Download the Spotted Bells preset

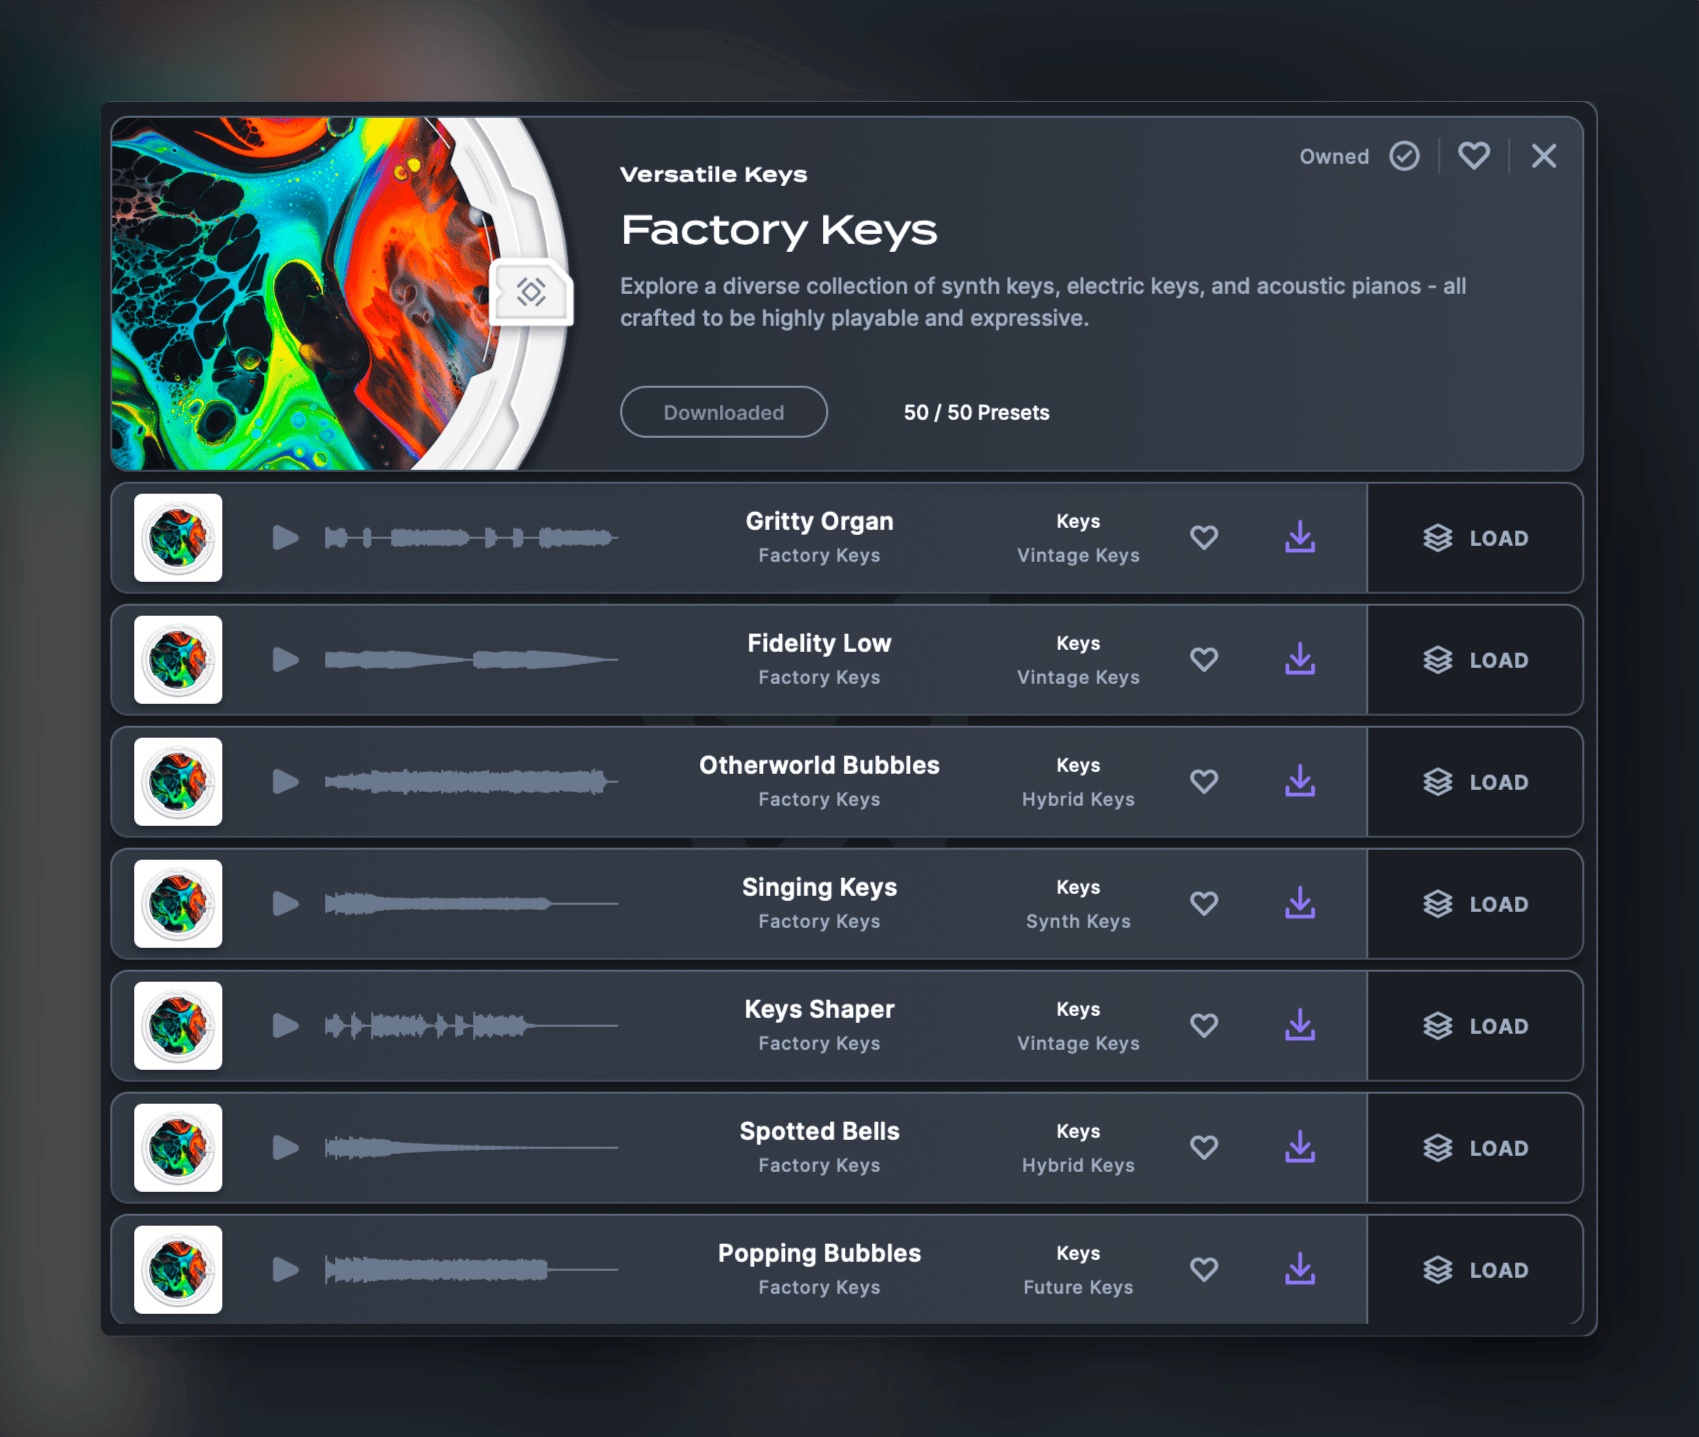pos(1300,1147)
